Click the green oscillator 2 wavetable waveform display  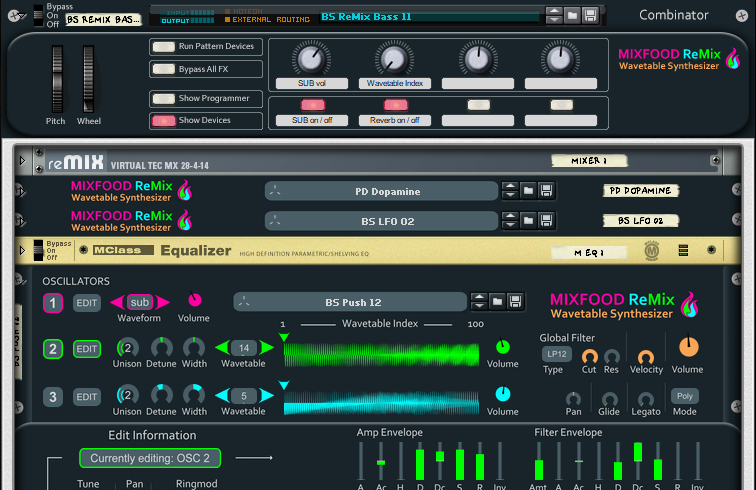[x=381, y=355]
